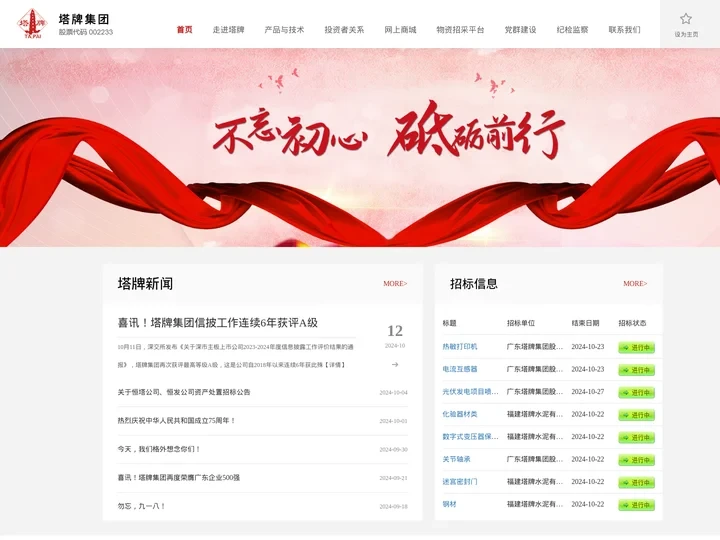Screen dimensions: 720x540
Task: Open news 热烈庆祝中华人民共和国成立75周年
Action: pyautogui.click(x=176, y=421)
